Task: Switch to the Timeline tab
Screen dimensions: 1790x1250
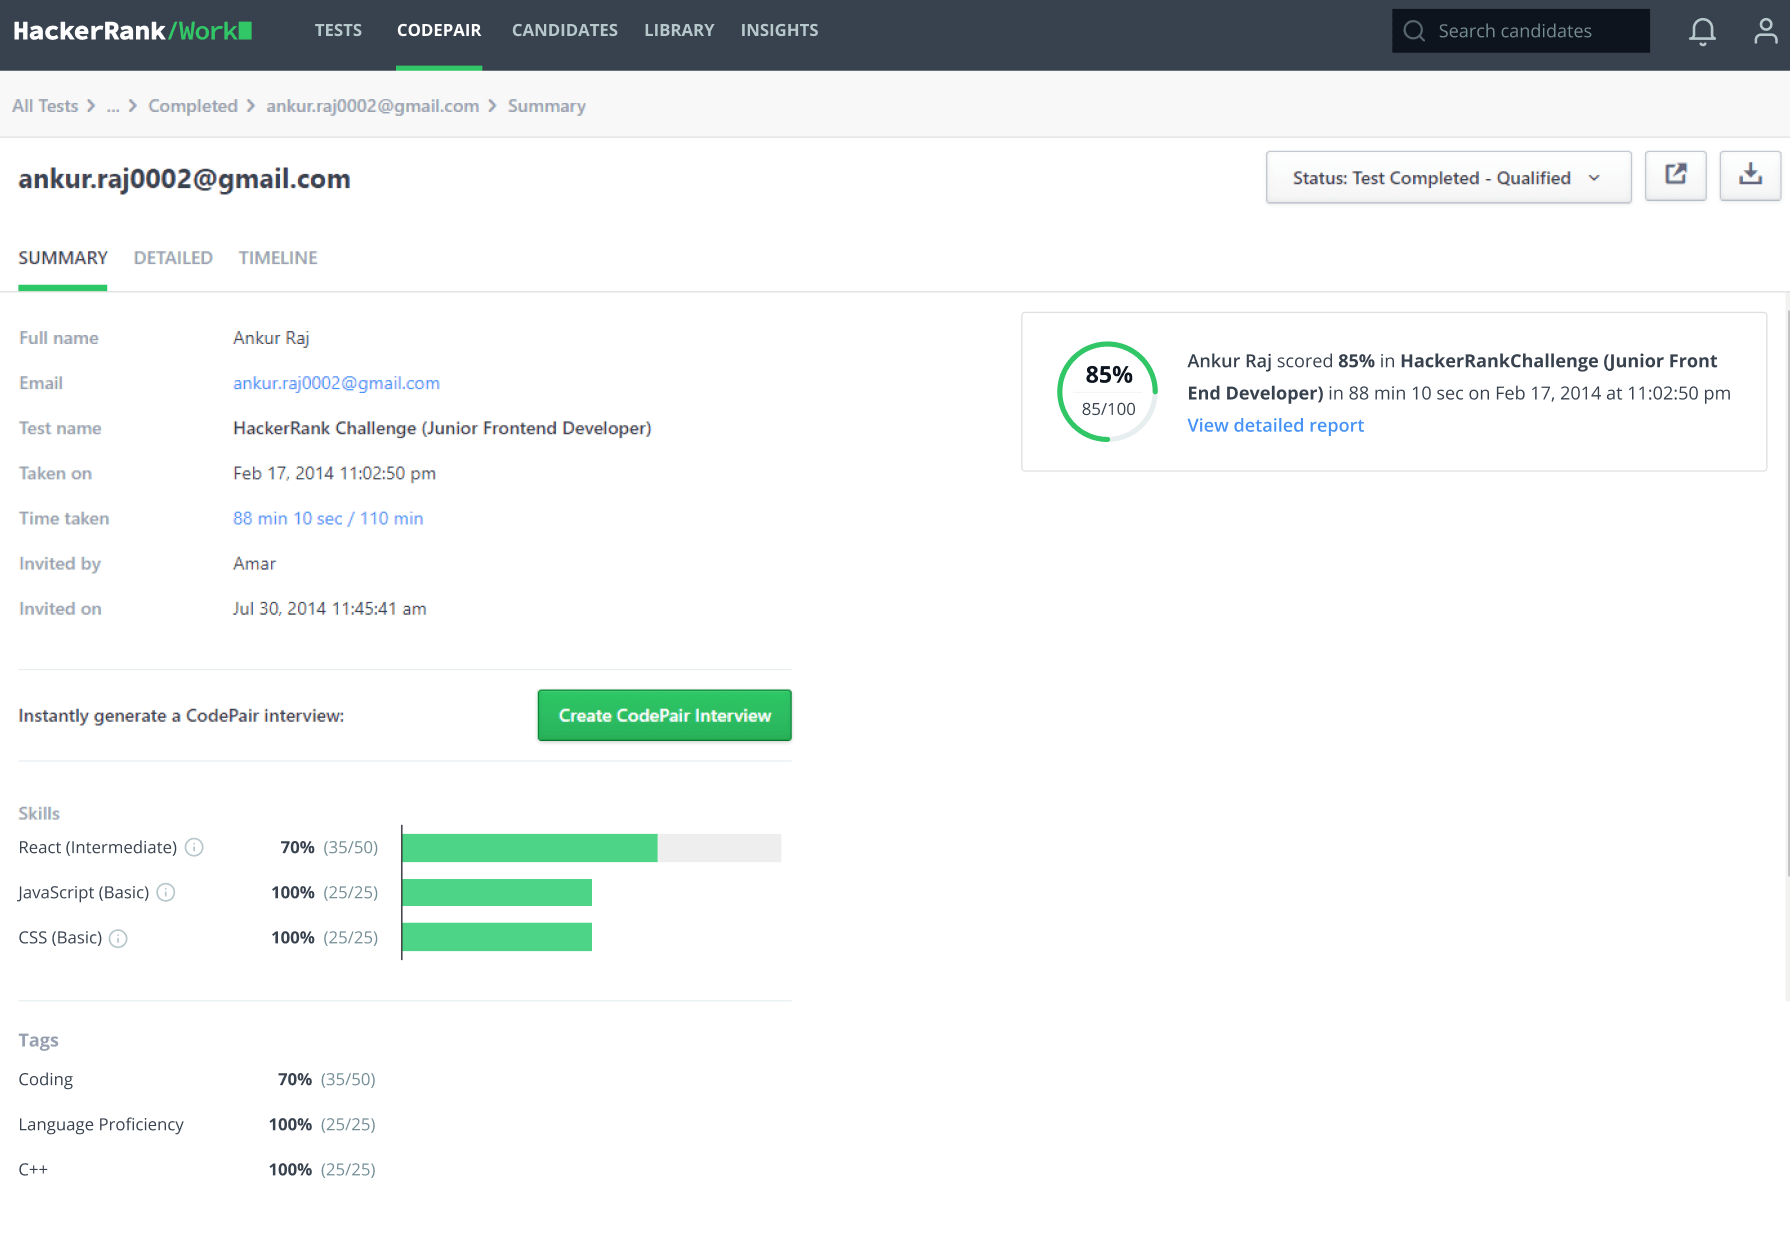Action: pyautogui.click(x=278, y=258)
